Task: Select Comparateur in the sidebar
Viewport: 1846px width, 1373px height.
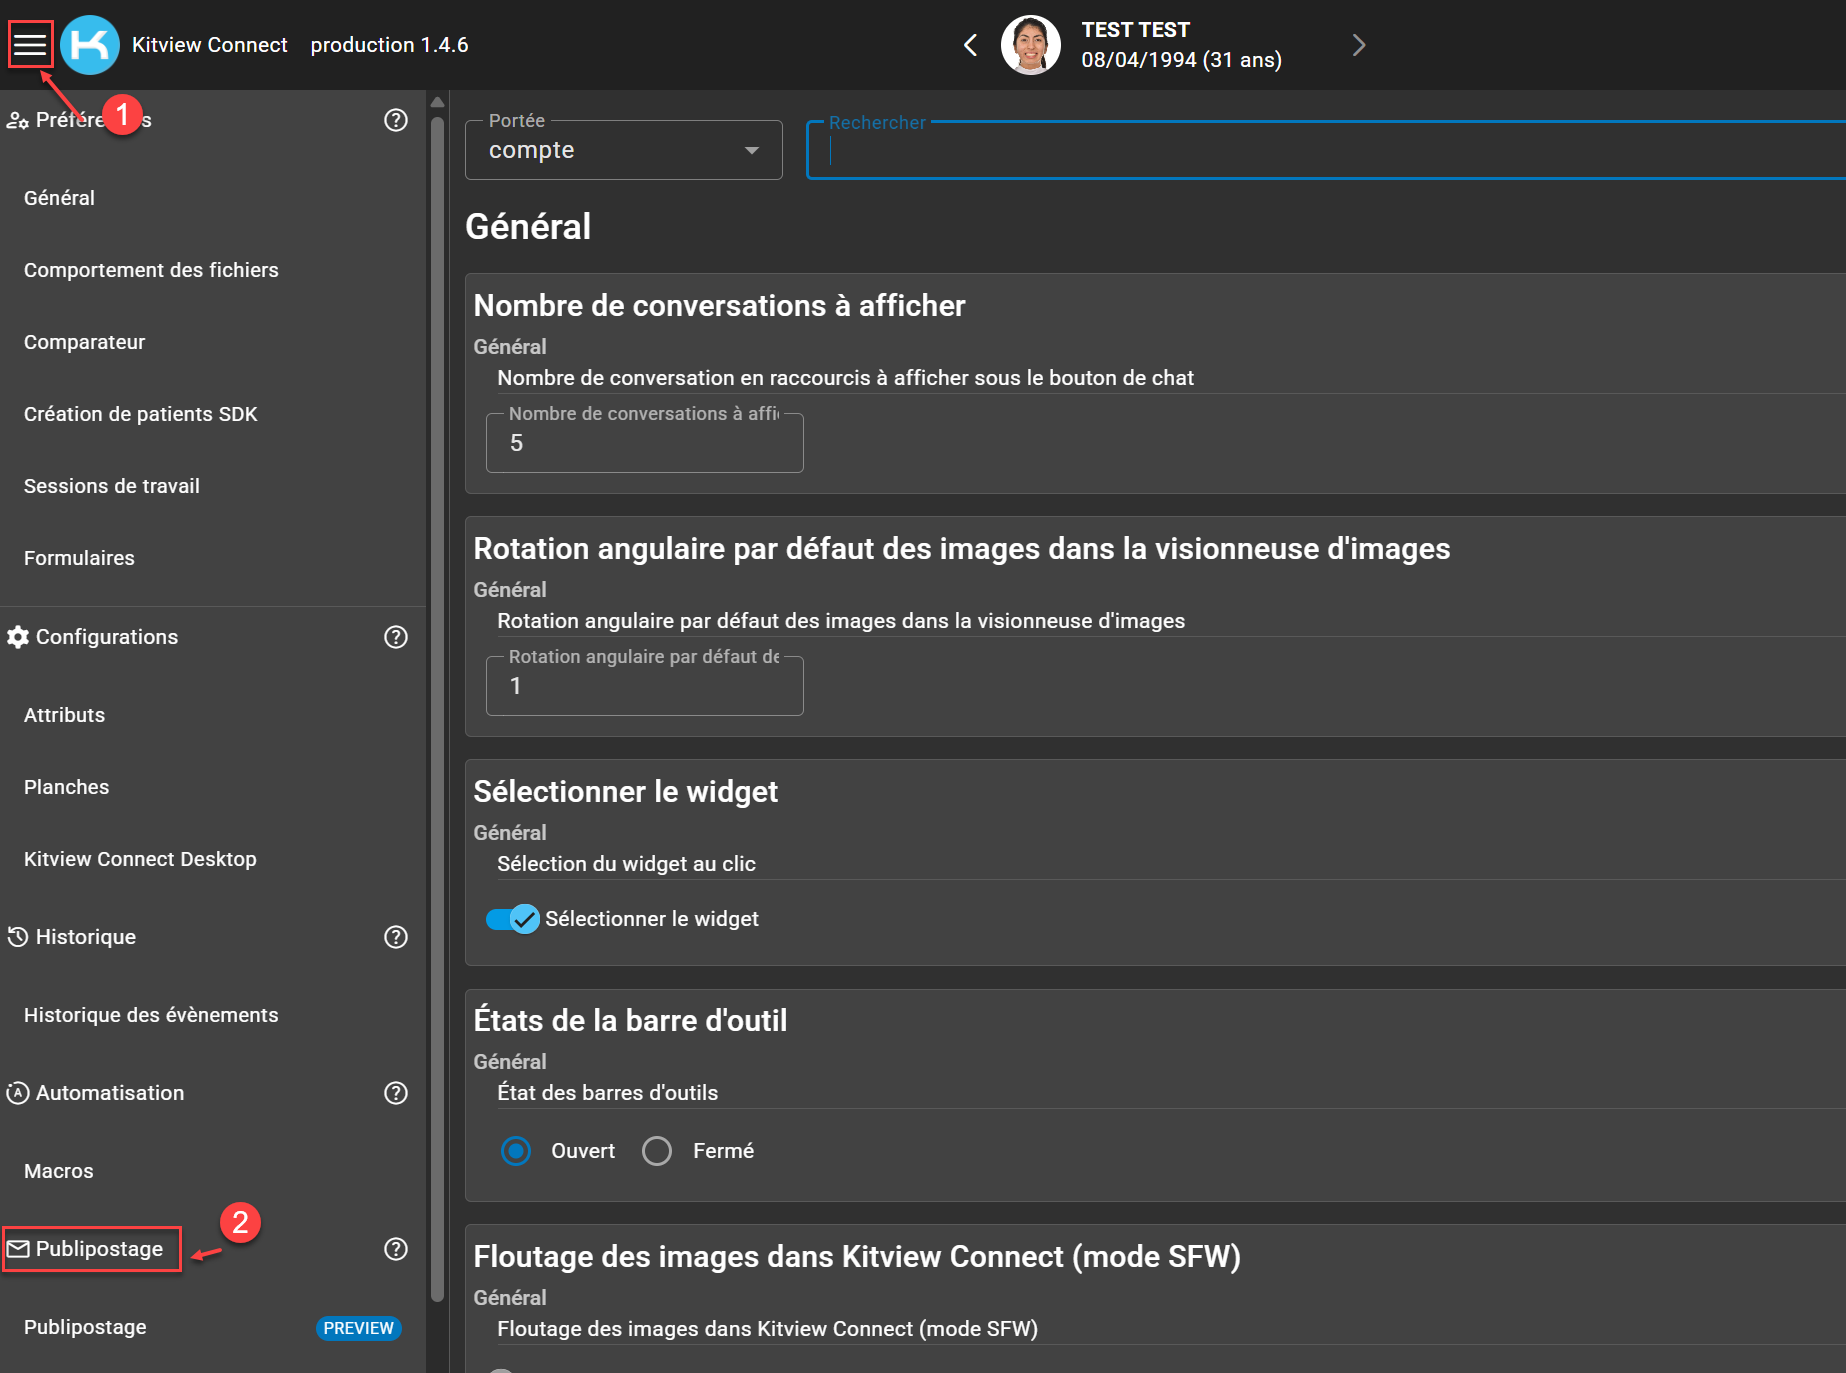Action: (x=85, y=342)
